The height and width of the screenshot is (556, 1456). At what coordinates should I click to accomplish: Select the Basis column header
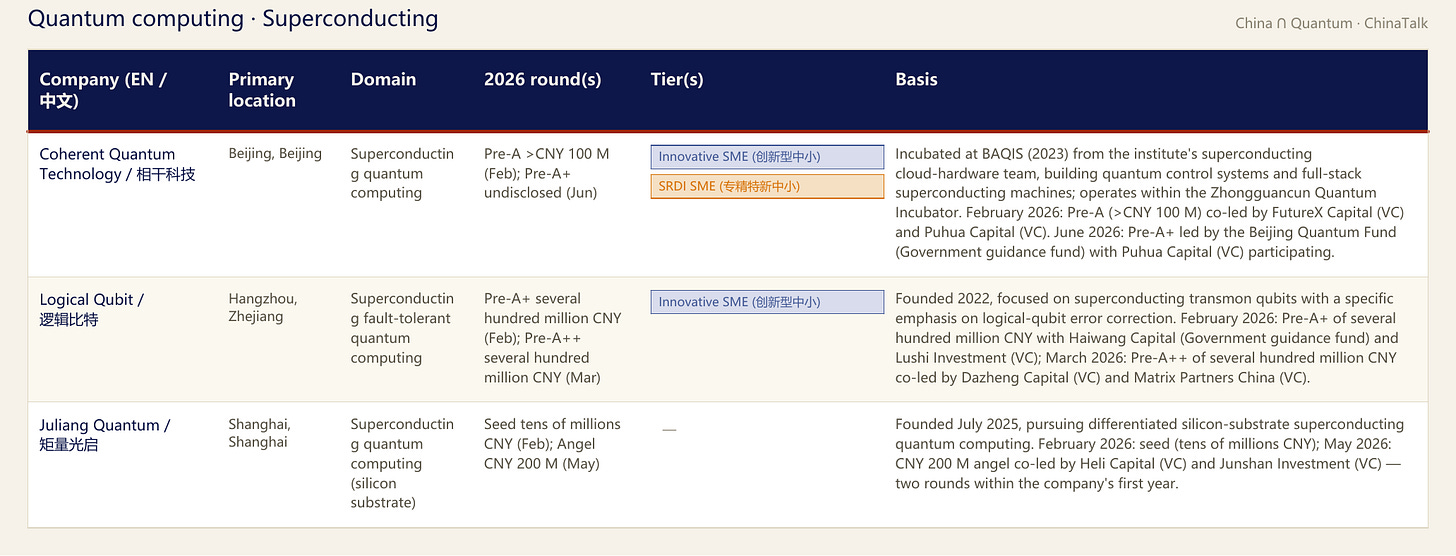point(916,80)
